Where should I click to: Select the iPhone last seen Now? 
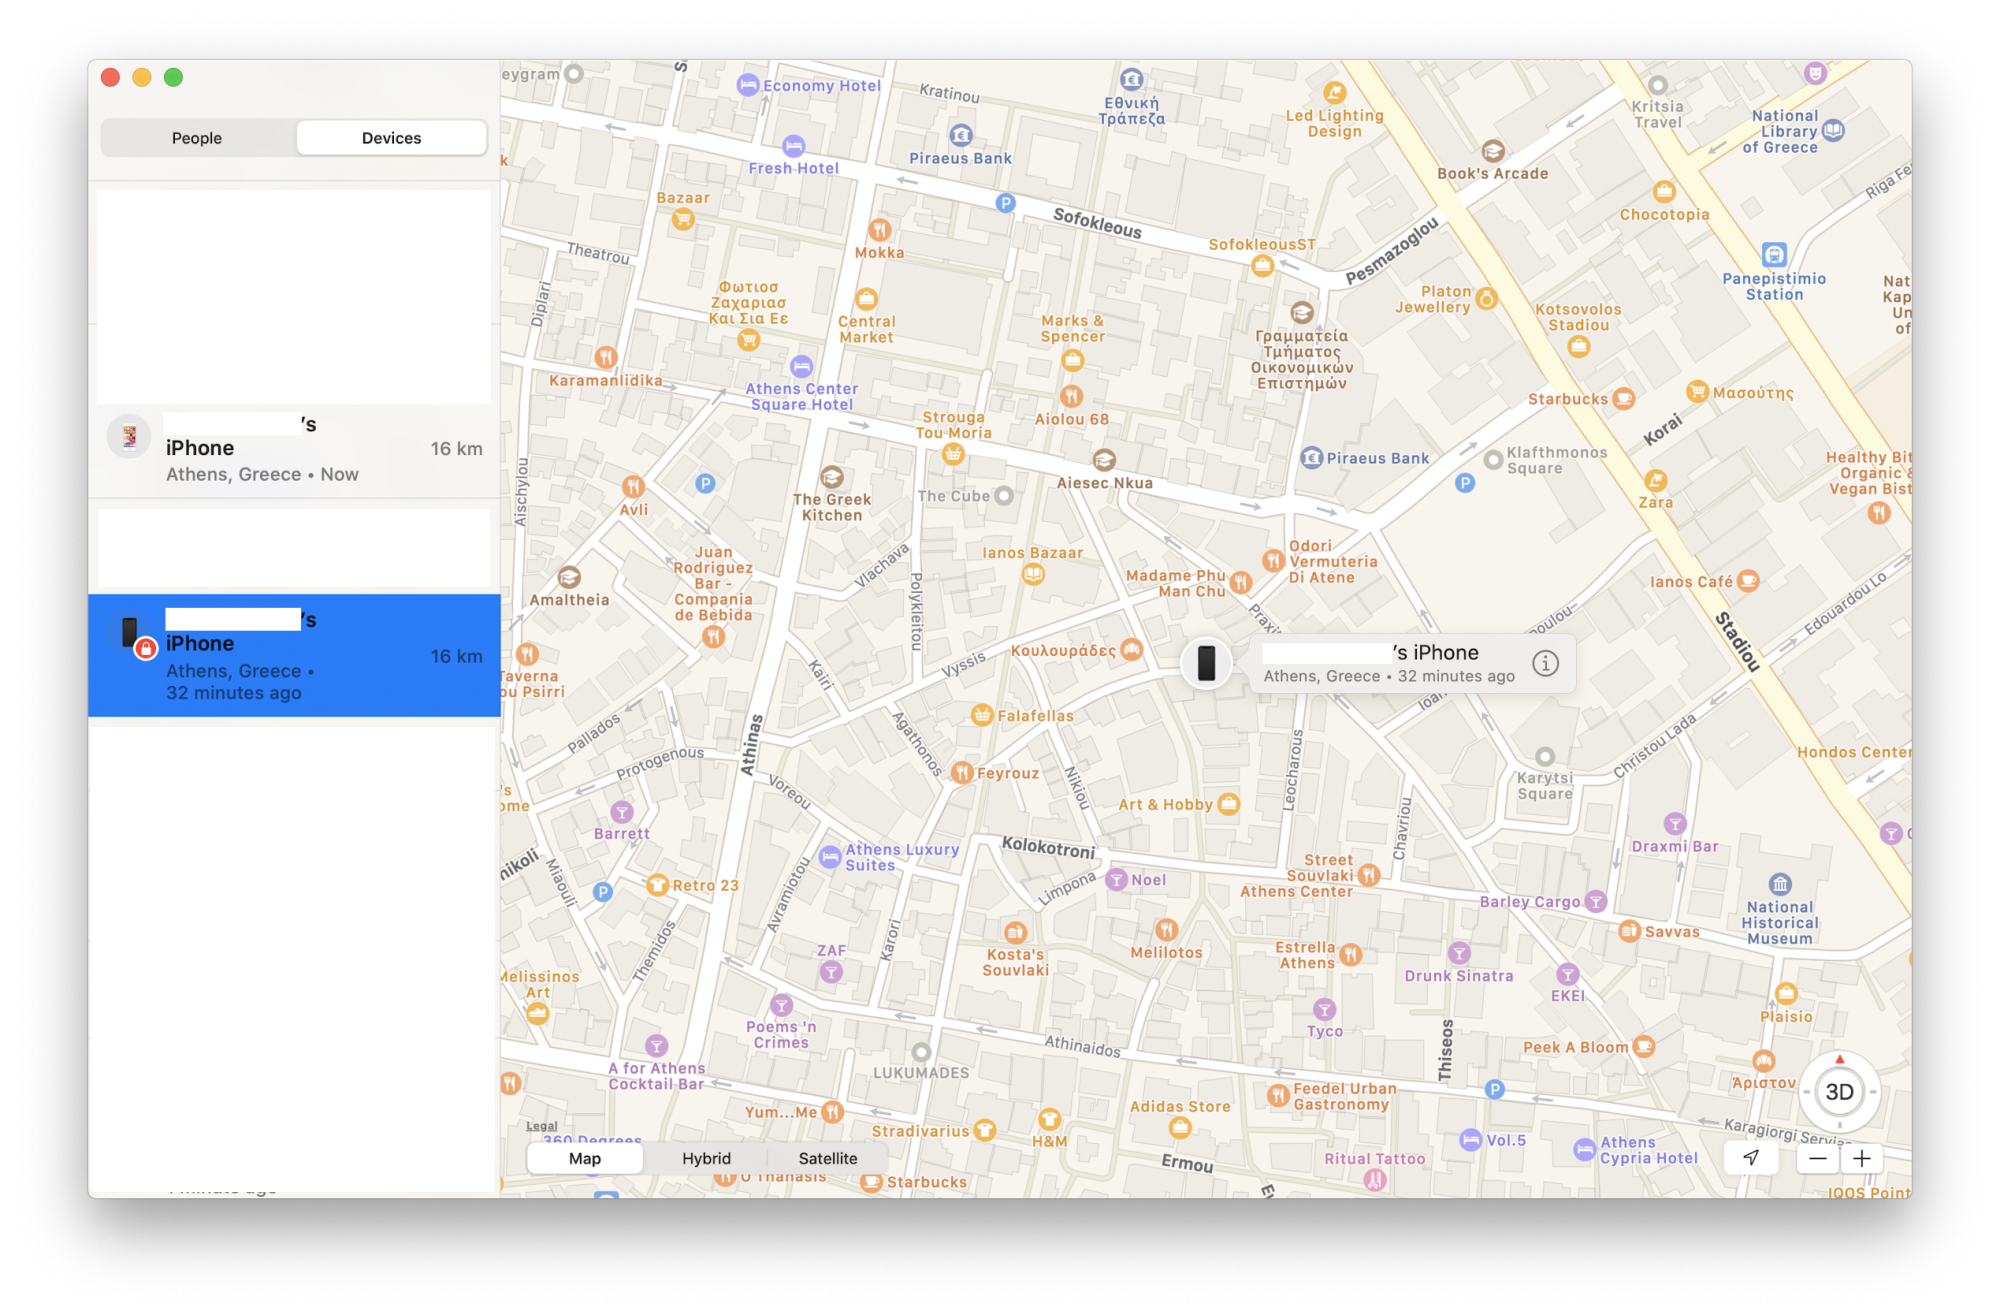point(294,449)
